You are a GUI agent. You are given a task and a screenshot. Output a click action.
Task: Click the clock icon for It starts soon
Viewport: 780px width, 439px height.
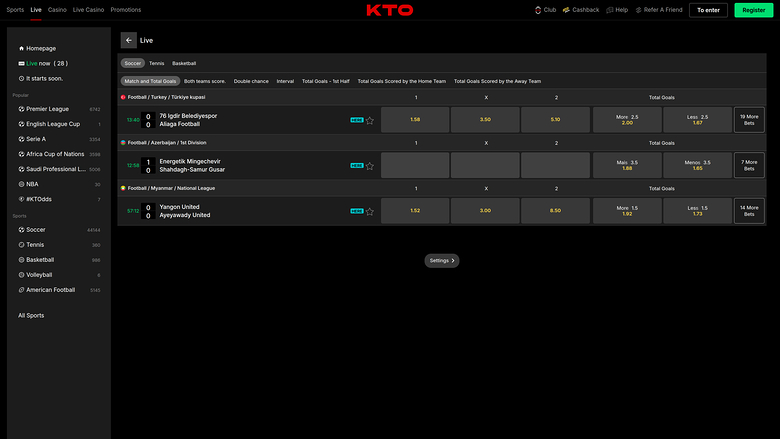click(21, 78)
